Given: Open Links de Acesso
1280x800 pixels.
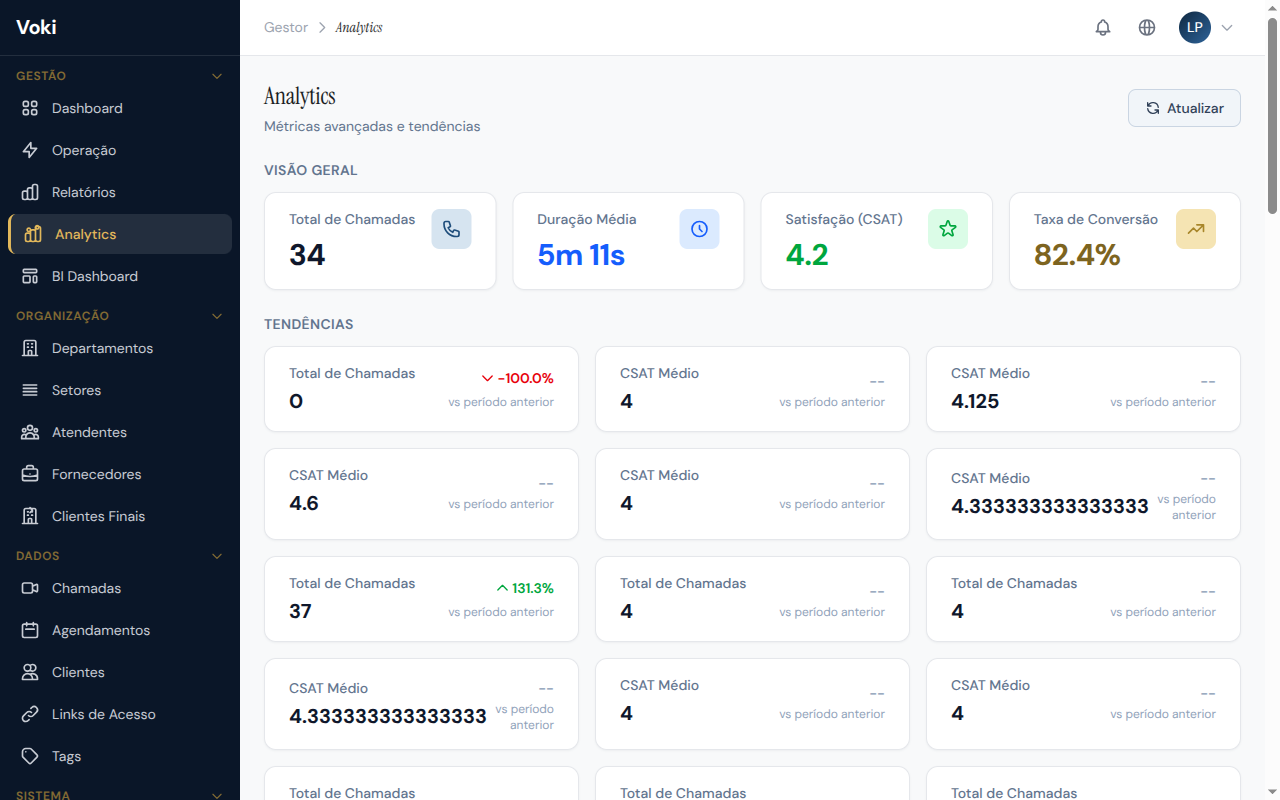Looking at the screenshot, I should pos(102,714).
